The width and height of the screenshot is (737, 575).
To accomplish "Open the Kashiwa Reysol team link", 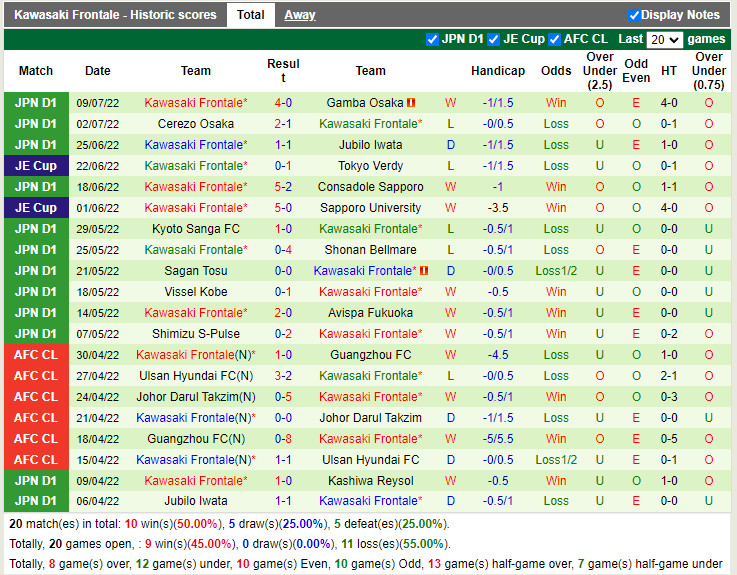I will 370,481.
